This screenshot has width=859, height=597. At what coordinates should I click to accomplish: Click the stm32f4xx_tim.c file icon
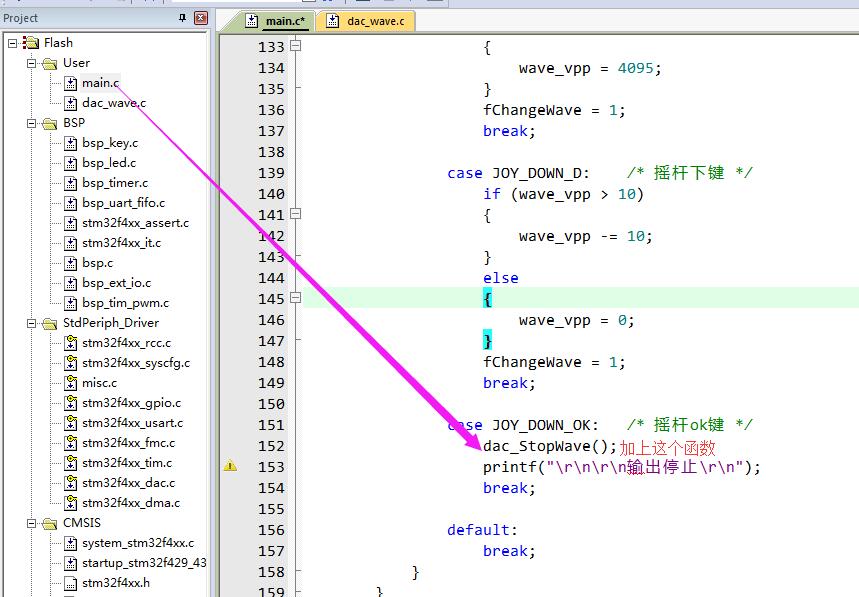point(70,463)
